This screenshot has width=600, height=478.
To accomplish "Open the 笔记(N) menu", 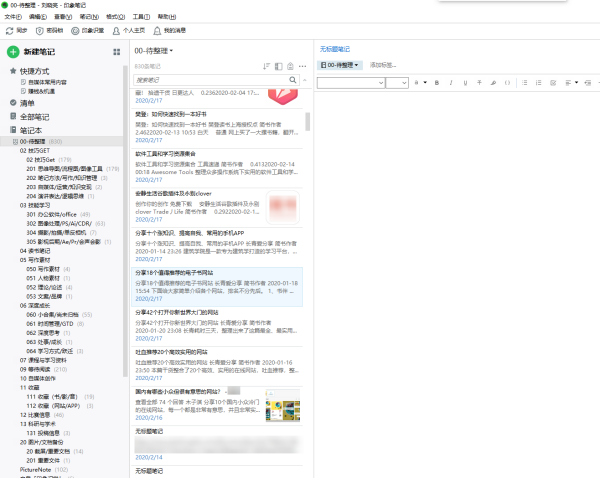I will [x=89, y=17].
